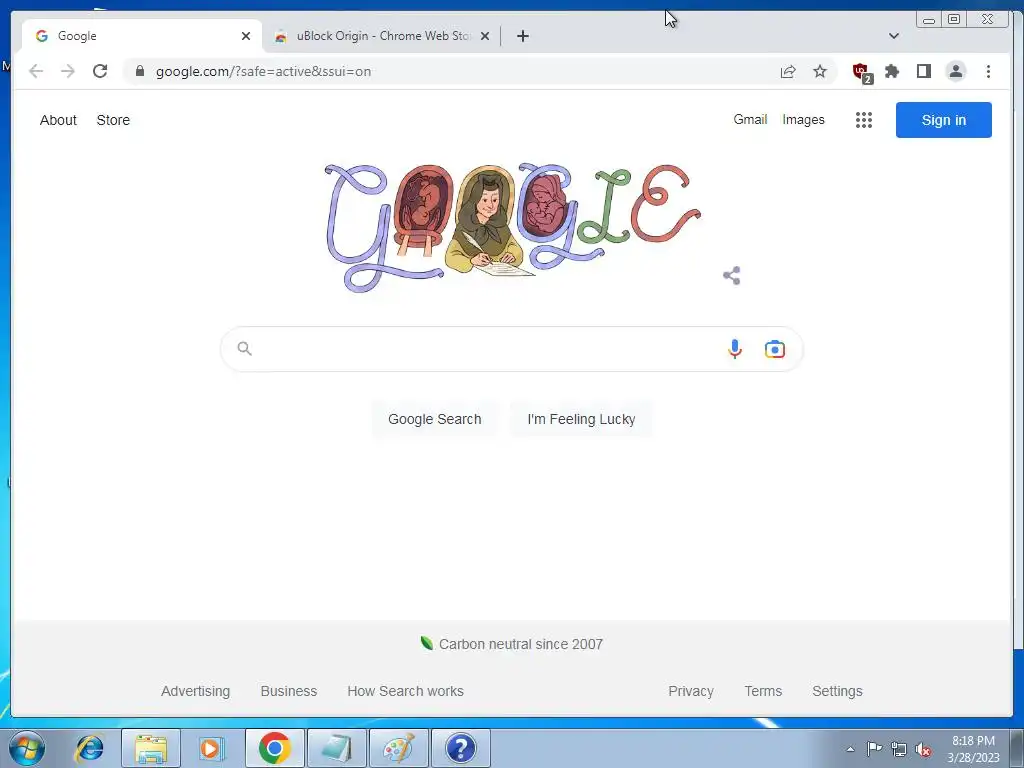The image size is (1024, 768).
Task: Open the Terms footer link
Action: pos(763,691)
